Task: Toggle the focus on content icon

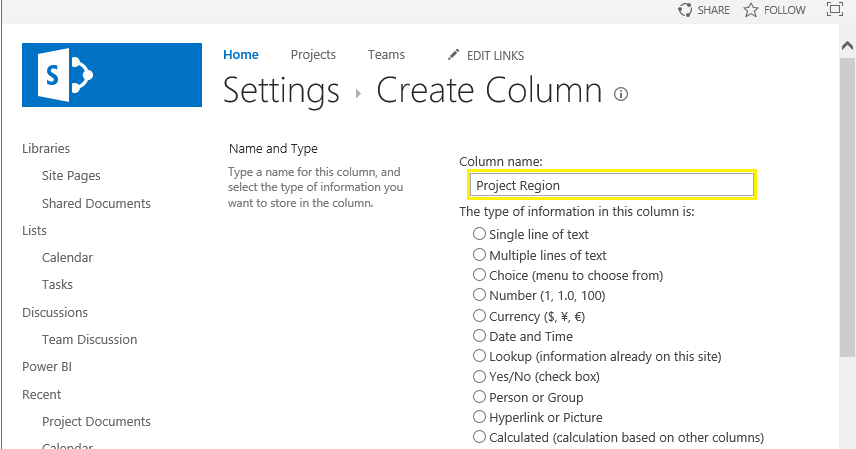Action: [835, 9]
